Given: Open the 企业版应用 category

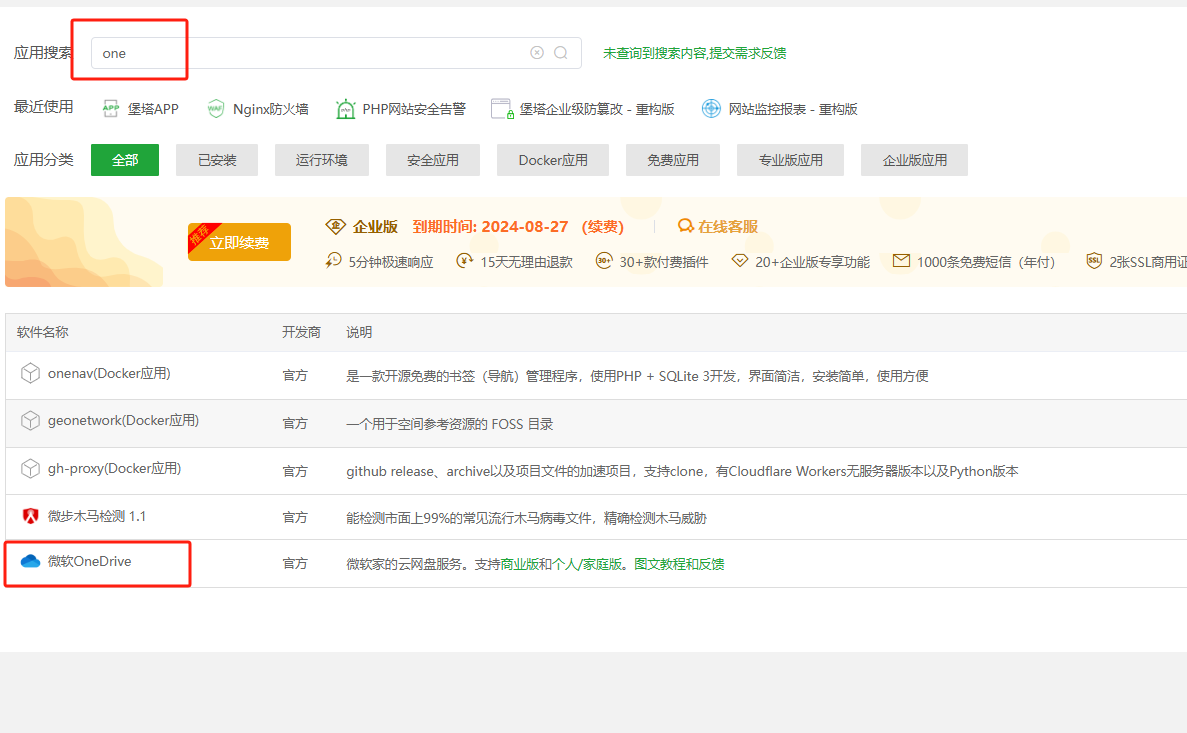Looking at the screenshot, I should 914,160.
